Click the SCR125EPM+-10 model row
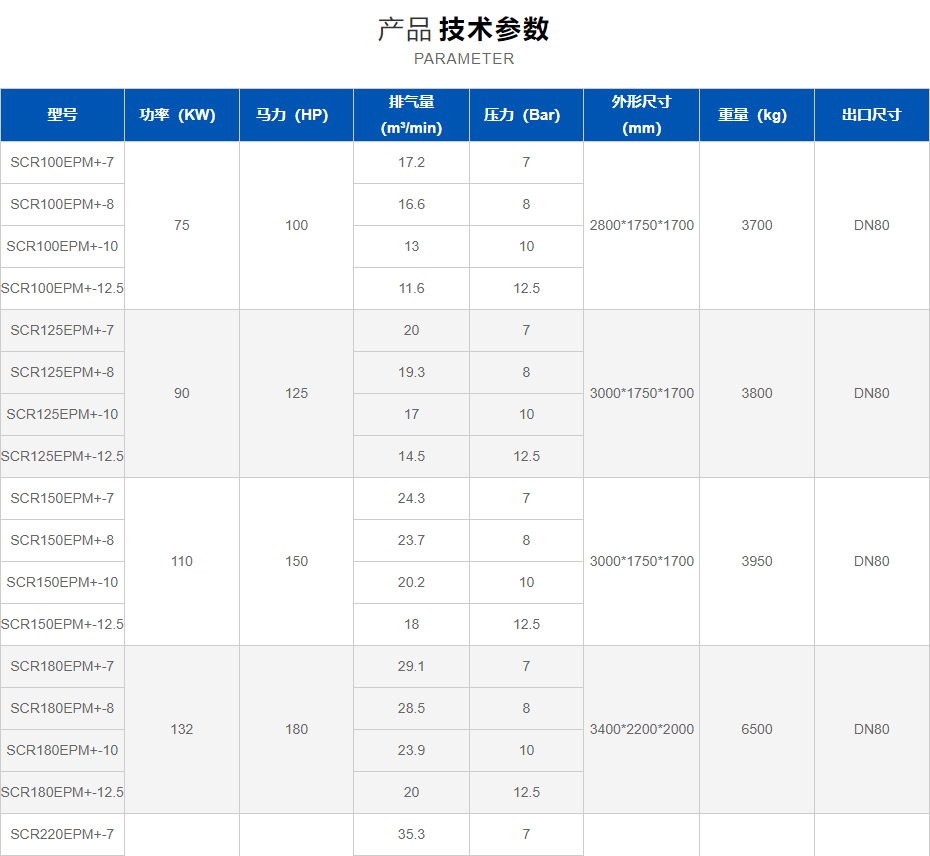Image resolution: width=930 pixels, height=856 pixels. 62,414
